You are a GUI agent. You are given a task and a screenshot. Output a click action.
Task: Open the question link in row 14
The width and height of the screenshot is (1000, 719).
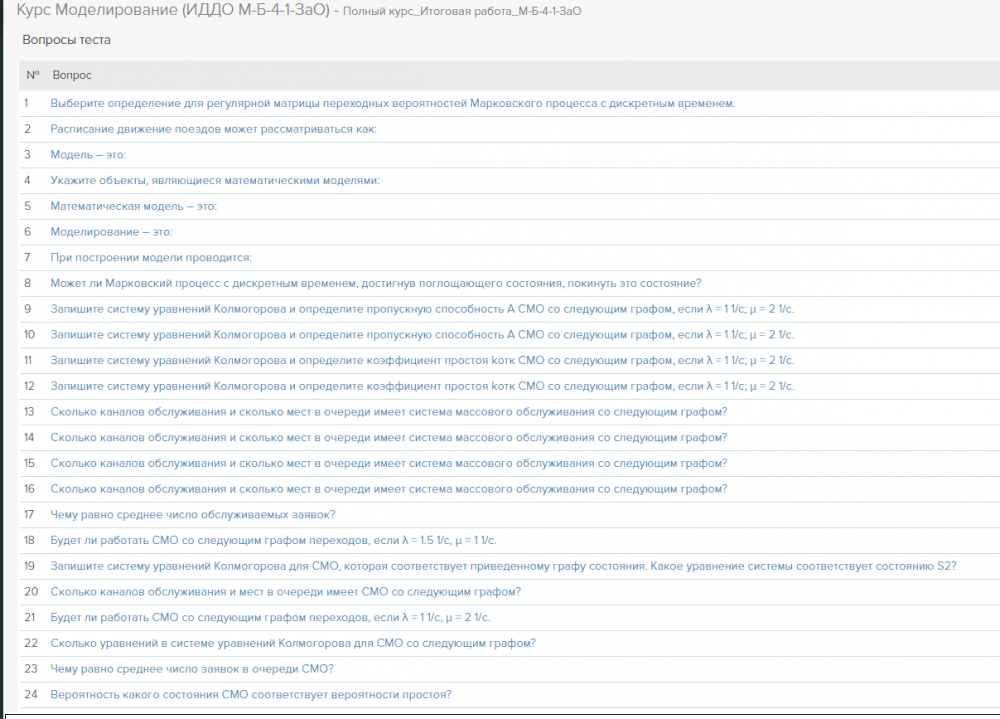coord(389,438)
